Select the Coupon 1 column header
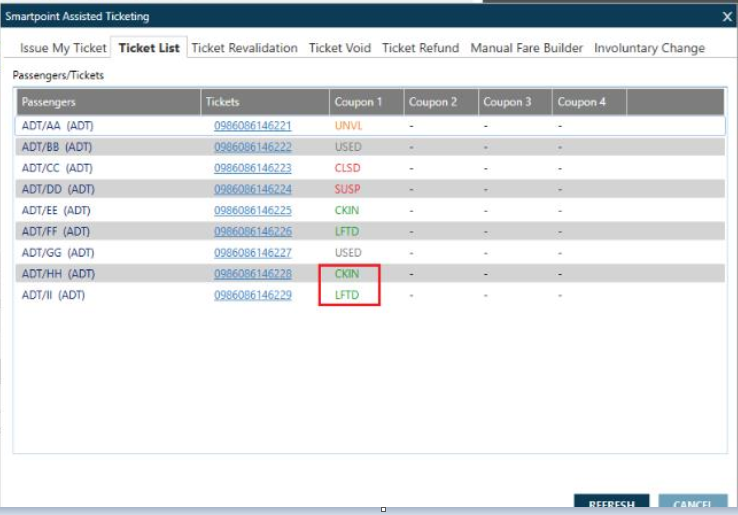Viewport: 738px width, 515px height. coord(359,102)
